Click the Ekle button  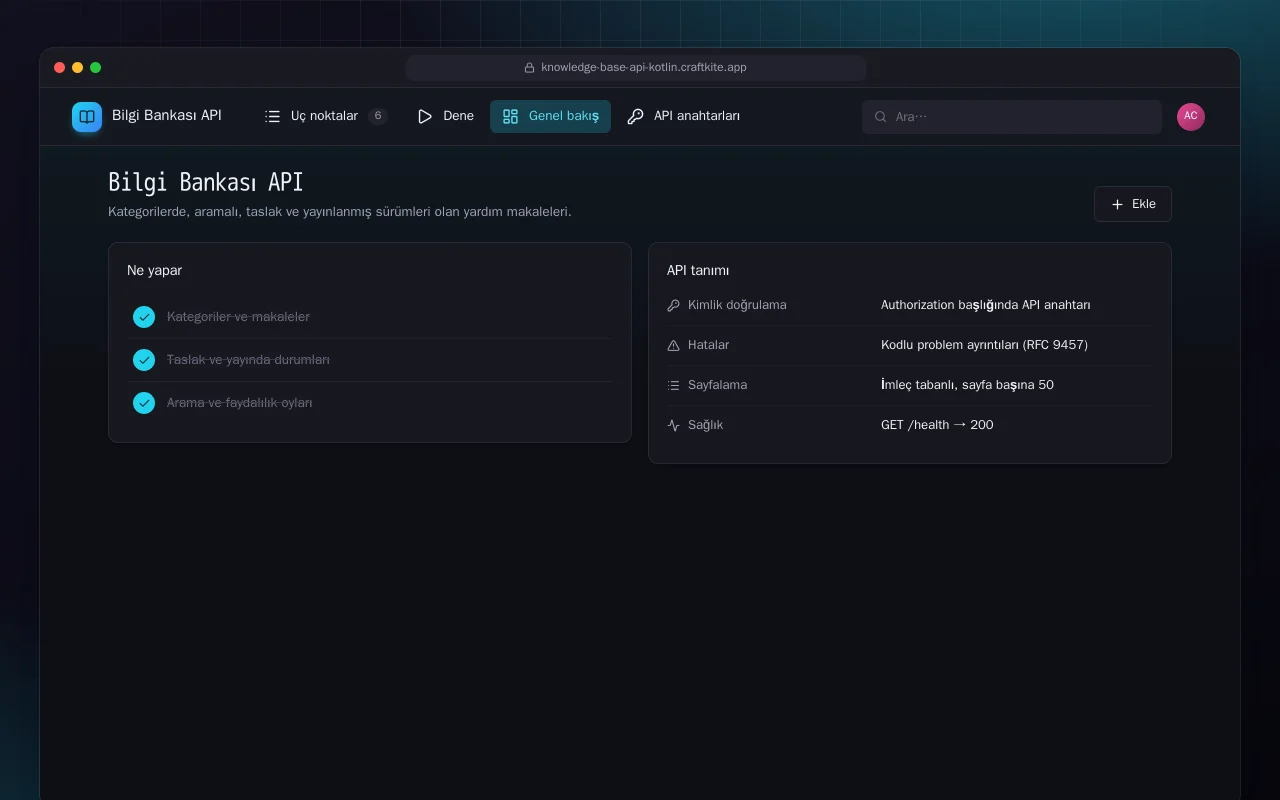point(1133,204)
